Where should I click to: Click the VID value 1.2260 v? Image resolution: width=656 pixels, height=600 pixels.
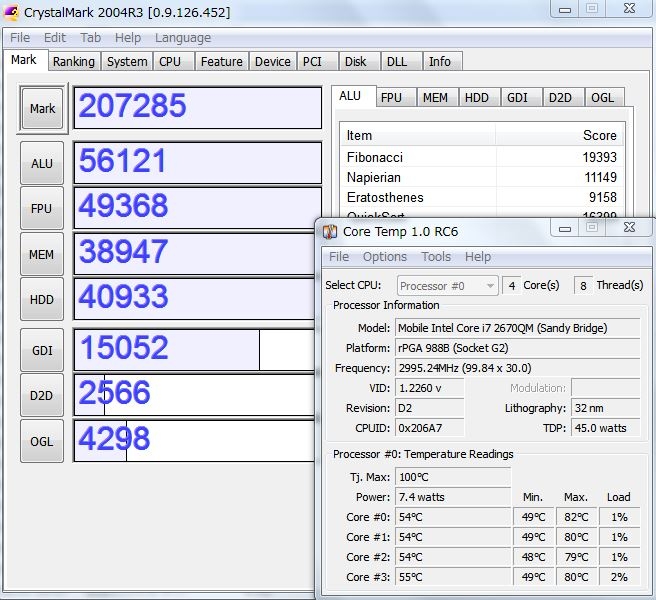(430, 388)
